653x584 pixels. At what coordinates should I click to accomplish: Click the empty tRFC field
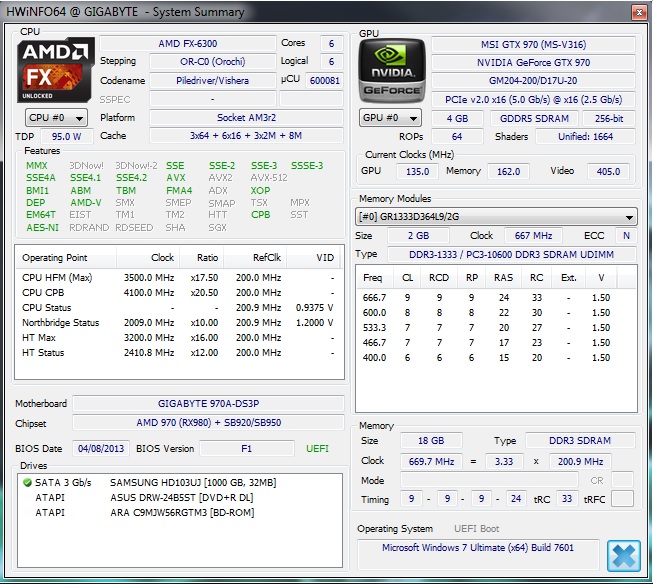pyautogui.click(x=622, y=499)
